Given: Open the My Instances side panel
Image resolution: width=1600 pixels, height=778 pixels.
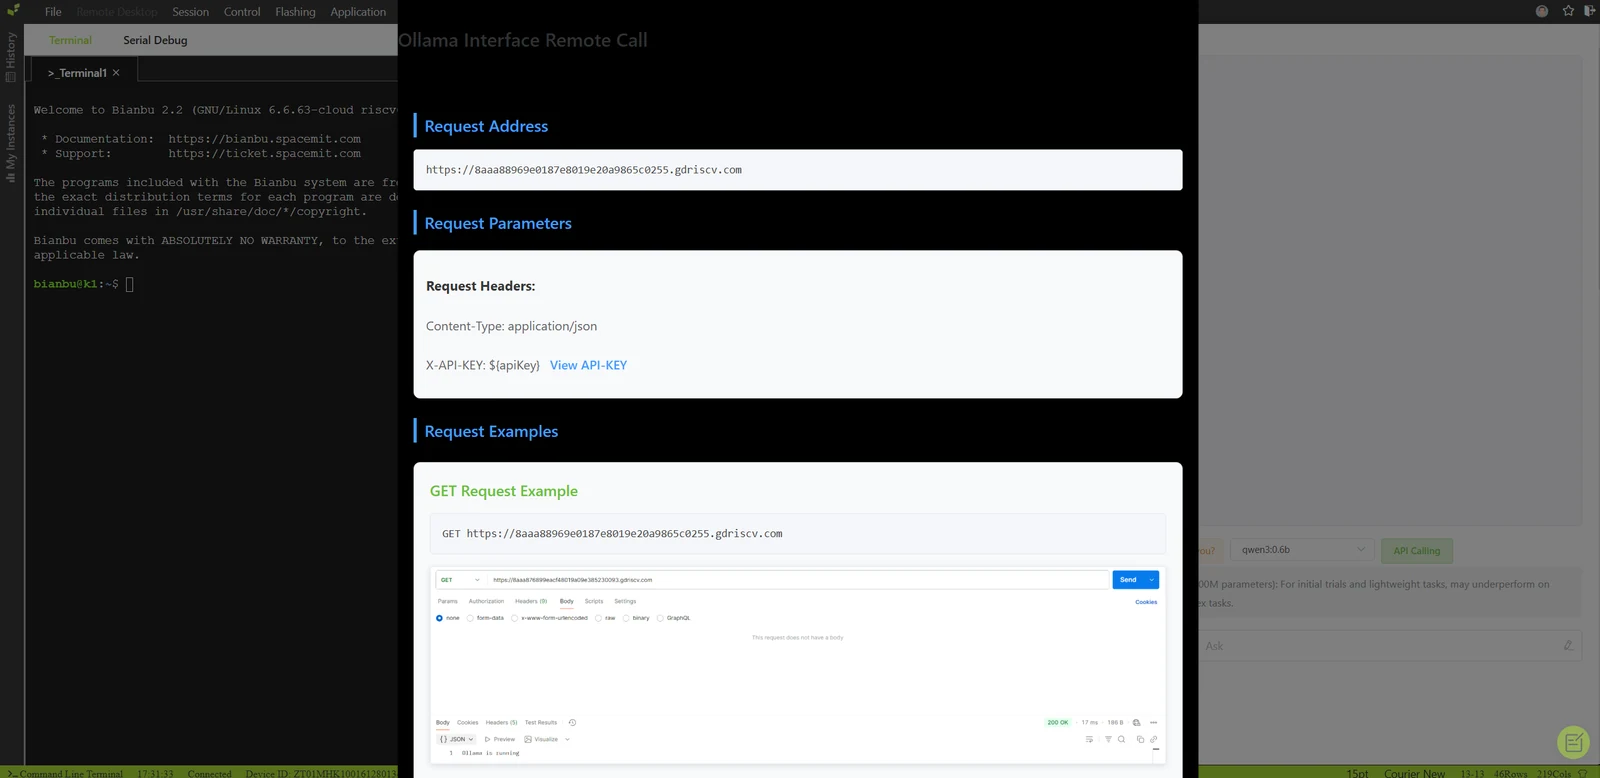Looking at the screenshot, I should 11,143.
